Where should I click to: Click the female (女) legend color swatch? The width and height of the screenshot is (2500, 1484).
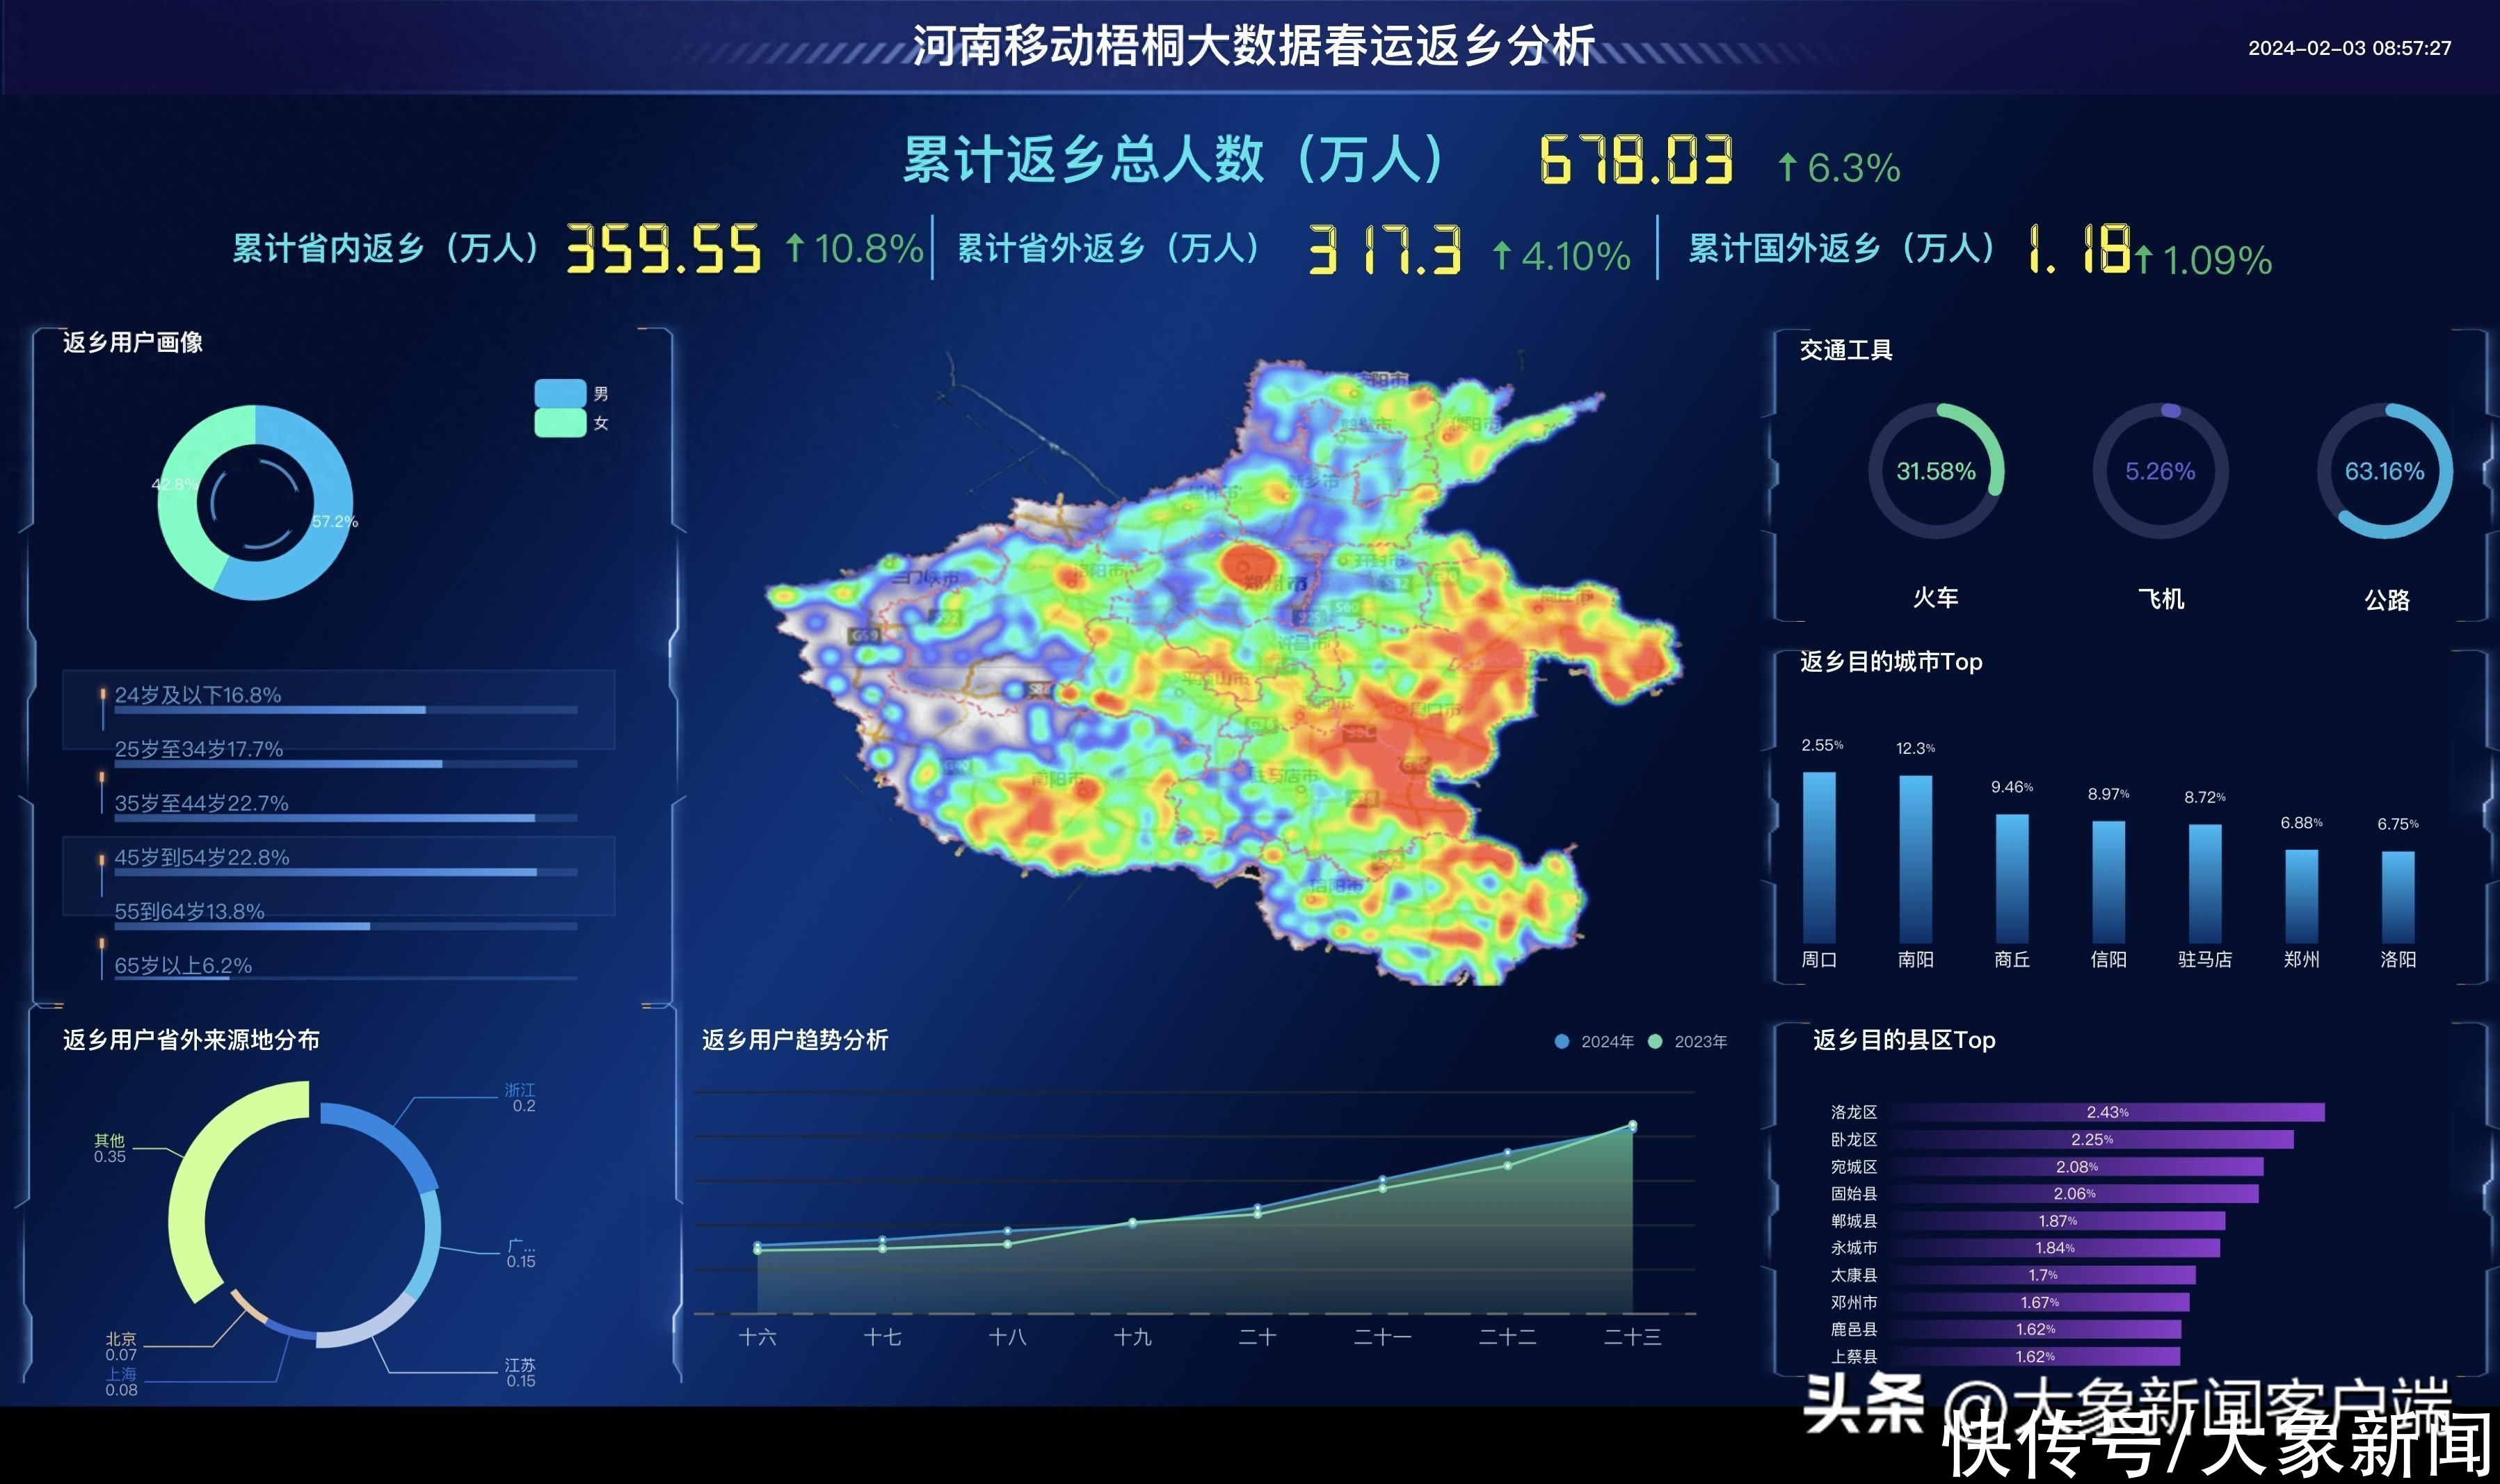pyautogui.click(x=560, y=422)
